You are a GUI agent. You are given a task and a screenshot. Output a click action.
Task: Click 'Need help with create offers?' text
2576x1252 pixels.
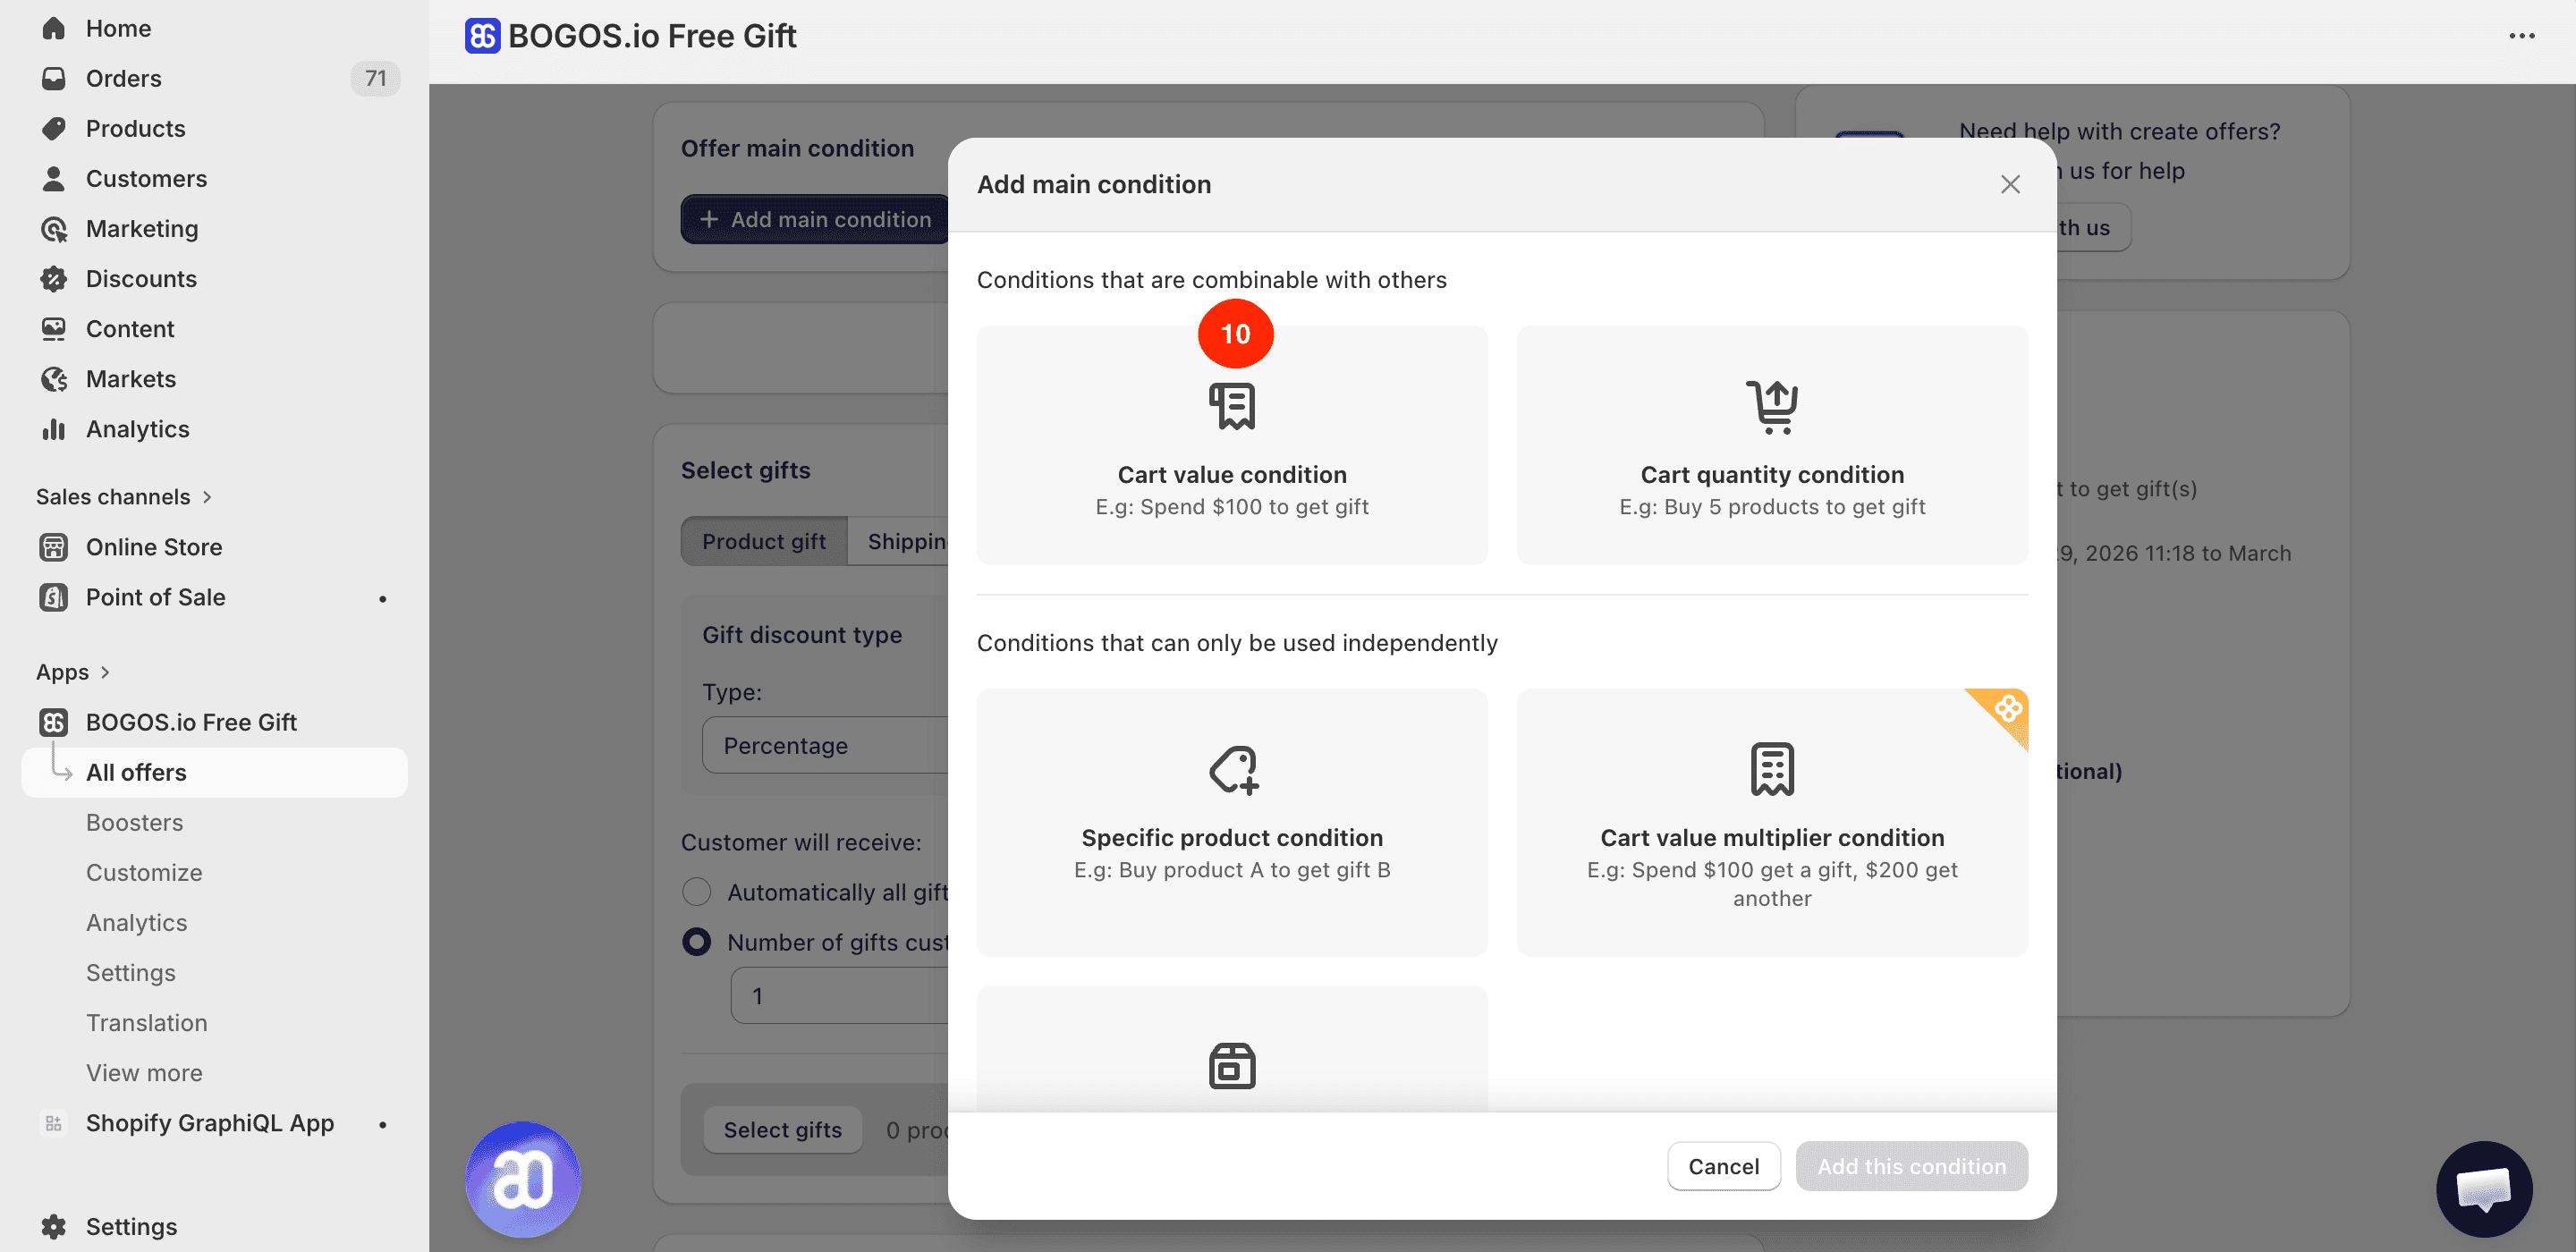pyautogui.click(x=2119, y=131)
